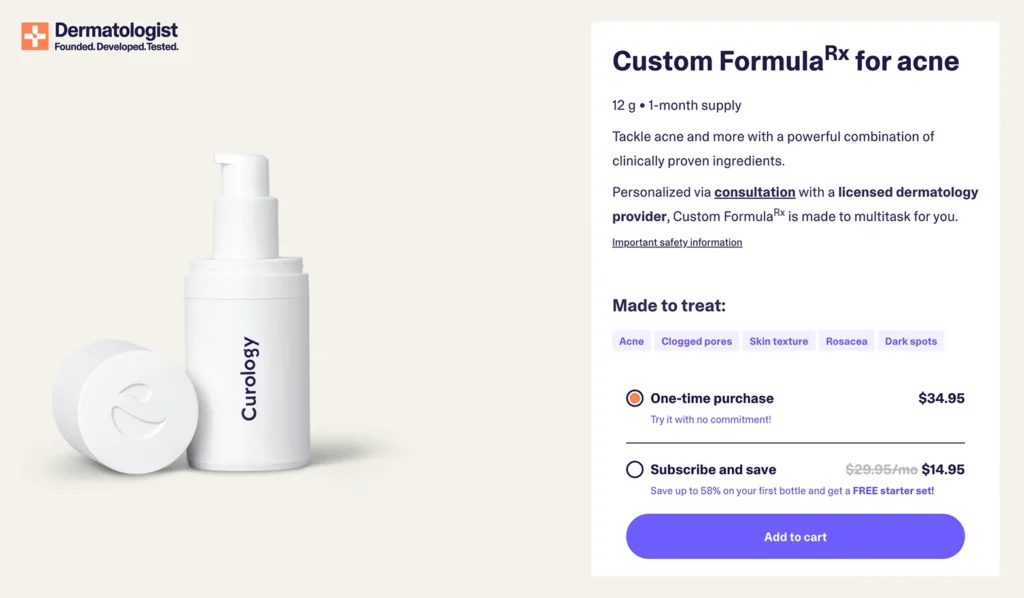Open the consultation link
1024x598 pixels.
(x=754, y=192)
